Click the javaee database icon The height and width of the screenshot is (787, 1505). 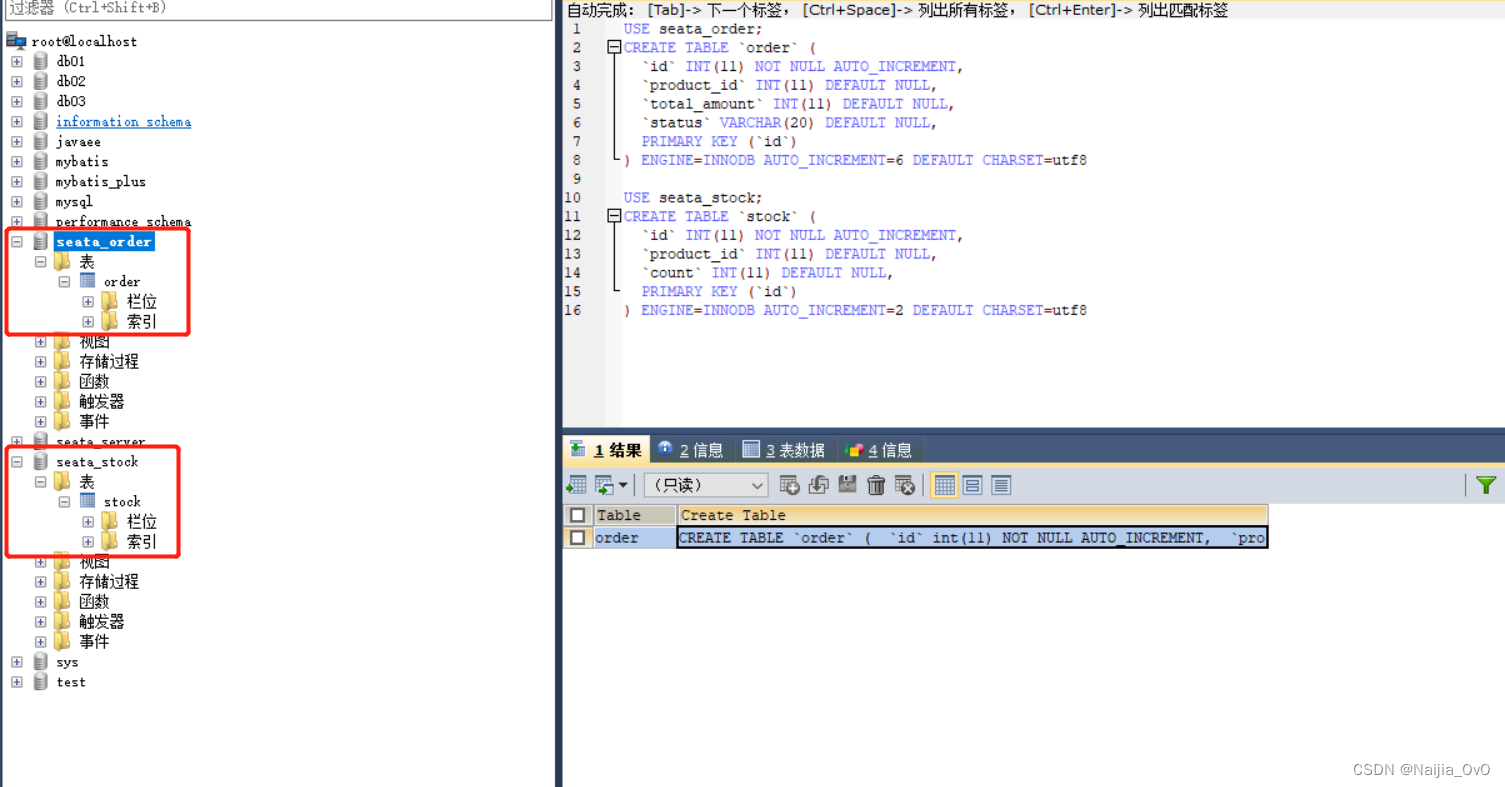click(x=41, y=141)
